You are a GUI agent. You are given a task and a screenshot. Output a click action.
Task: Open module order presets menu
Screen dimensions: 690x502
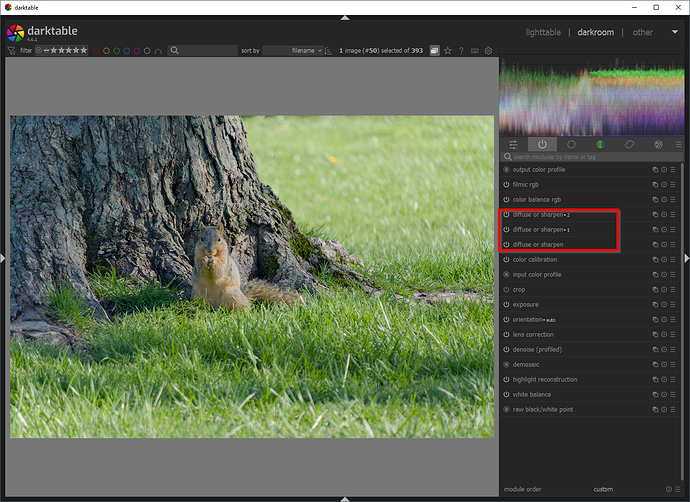pyautogui.click(x=678, y=489)
